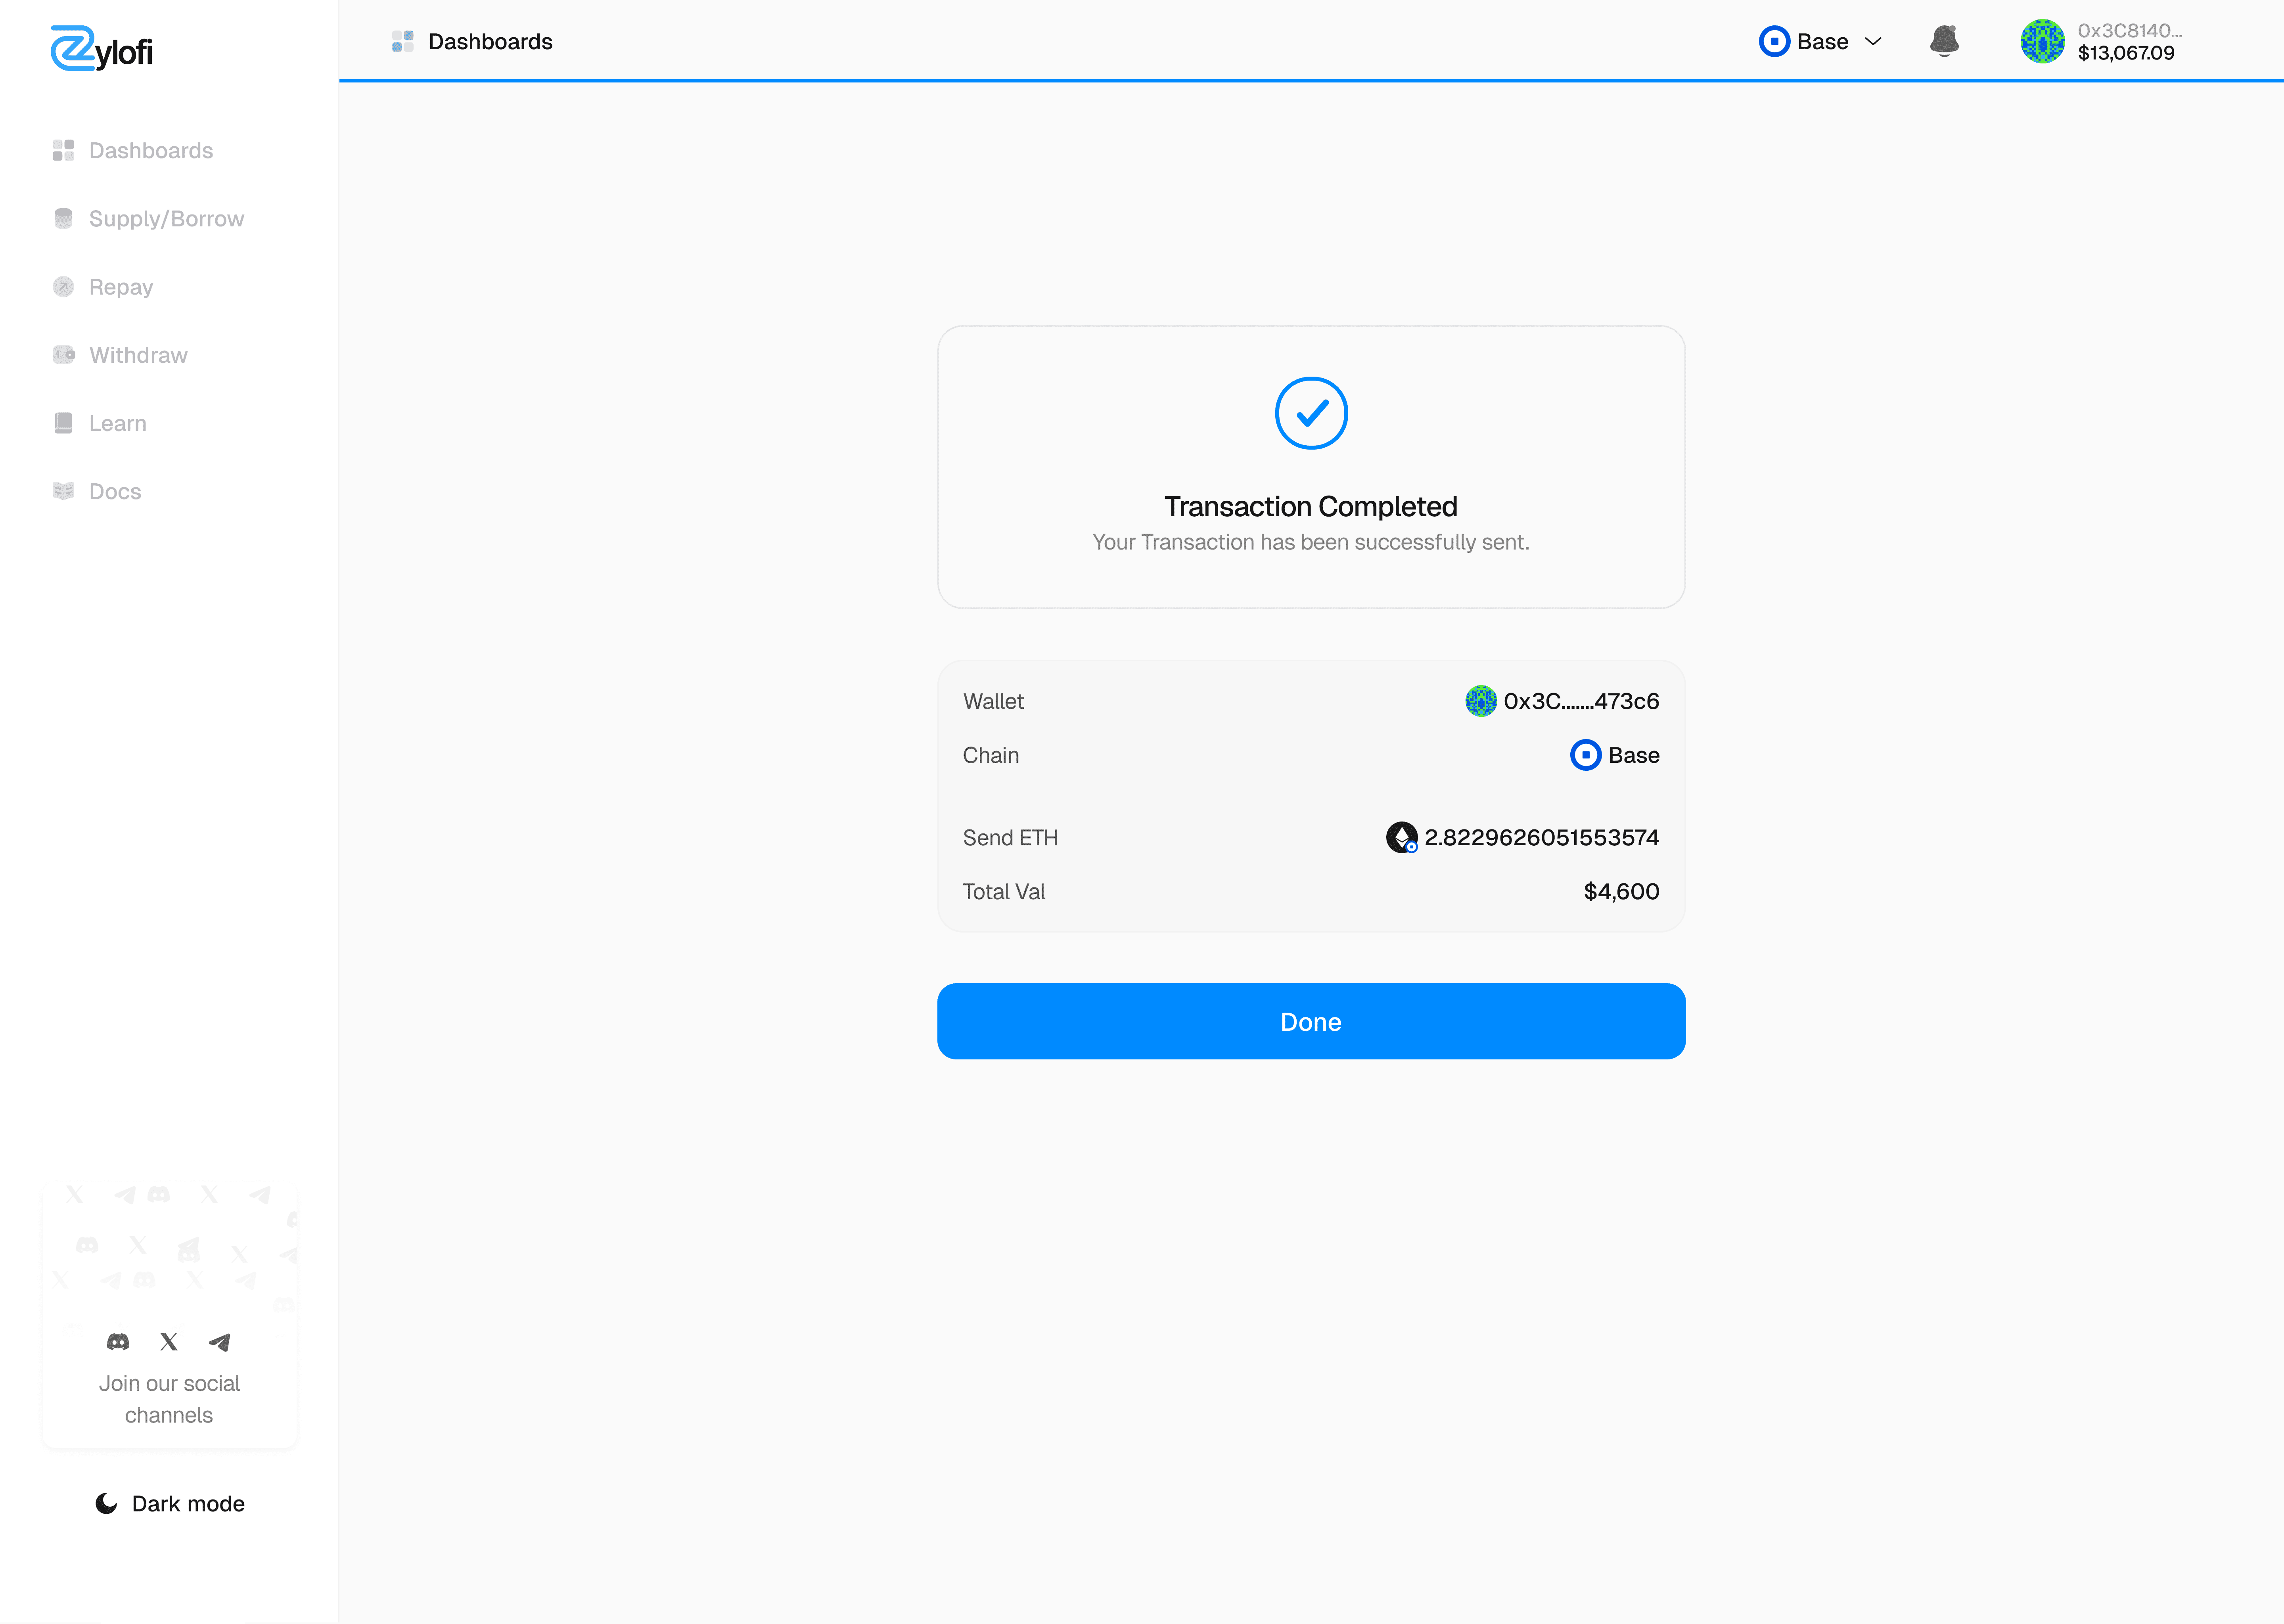Screen dimensions: 2284x1624
Task: Click the Learn sidebar item
Action: coord(117,423)
